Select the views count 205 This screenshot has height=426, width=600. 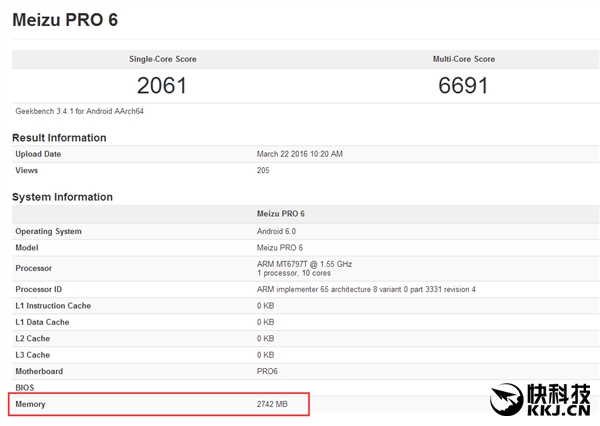(x=263, y=170)
